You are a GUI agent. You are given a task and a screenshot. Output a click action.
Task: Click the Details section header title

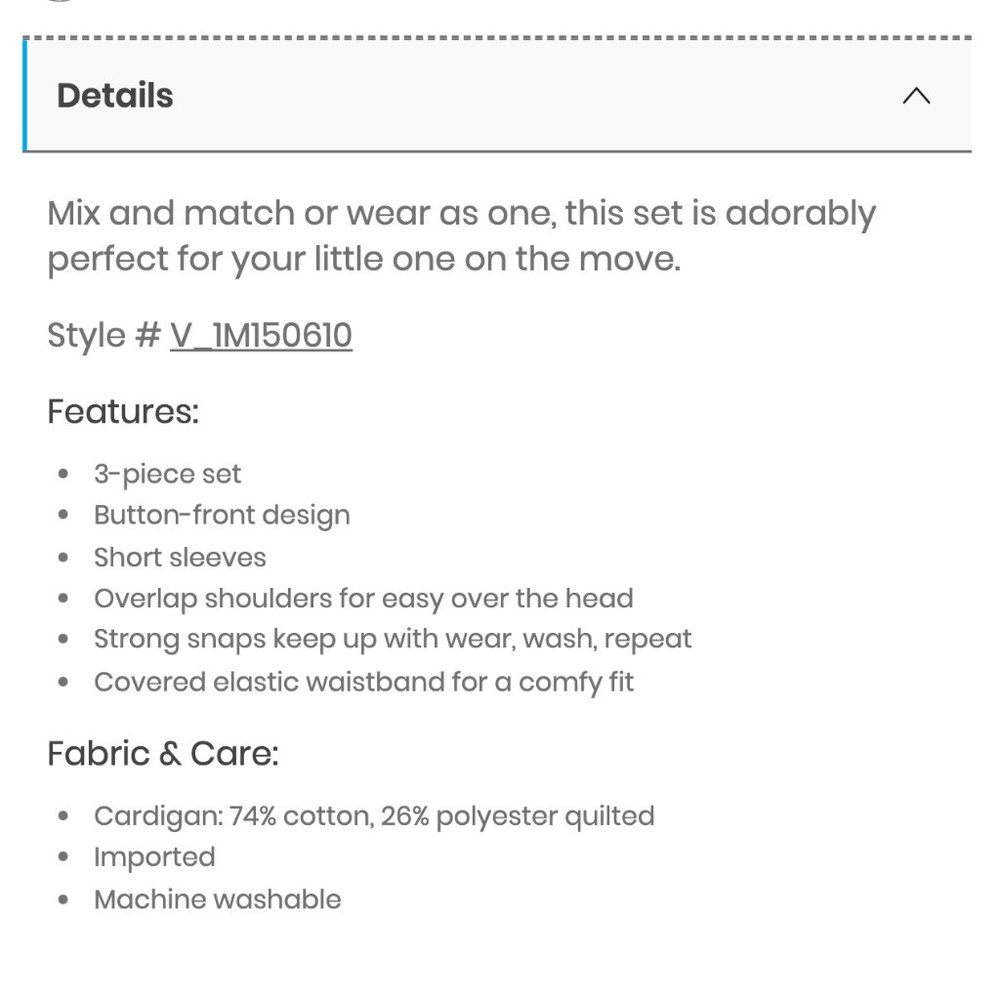click(115, 96)
